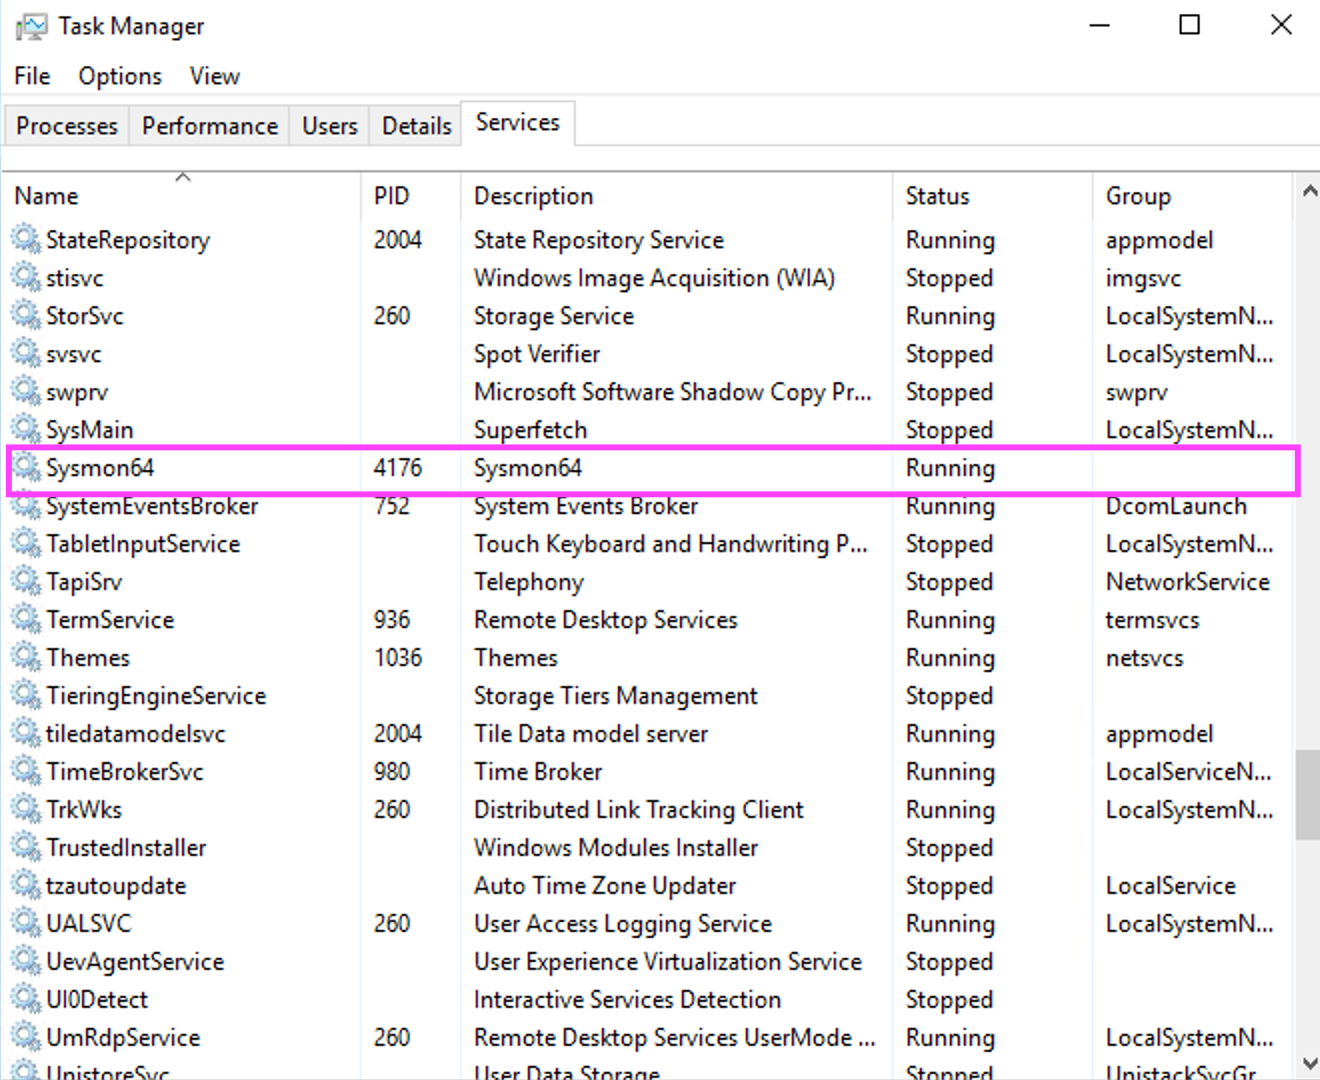Click the Themes service gear icon
Viewport: 1320px width, 1080px height.
click(x=26, y=657)
